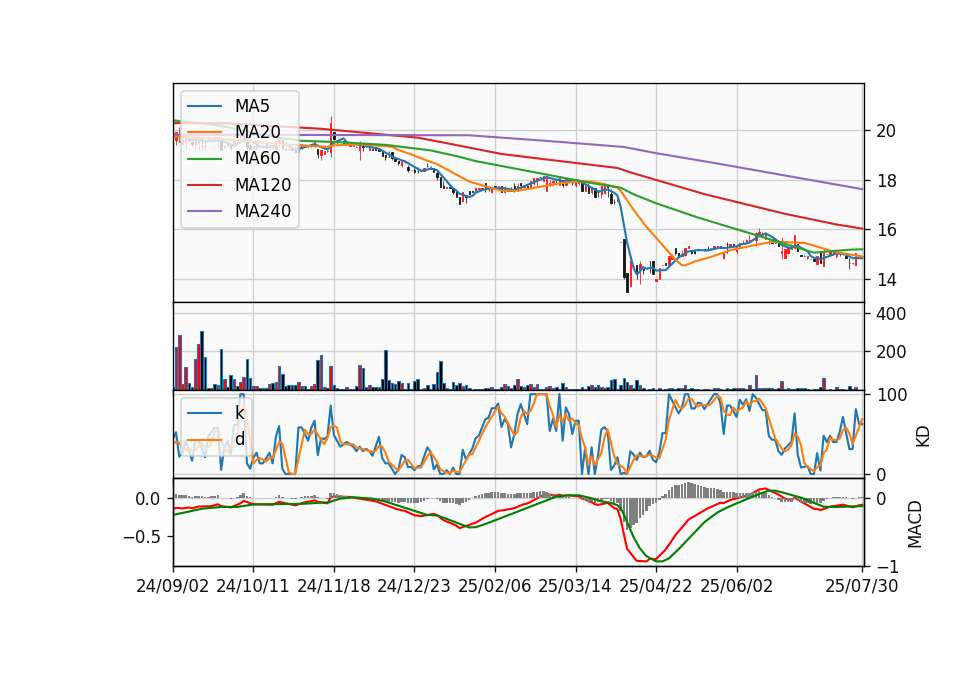The height and width of the screenshot is (690, 960).
Task: Click the 25/03/14 date label
Action: (575, 586)
